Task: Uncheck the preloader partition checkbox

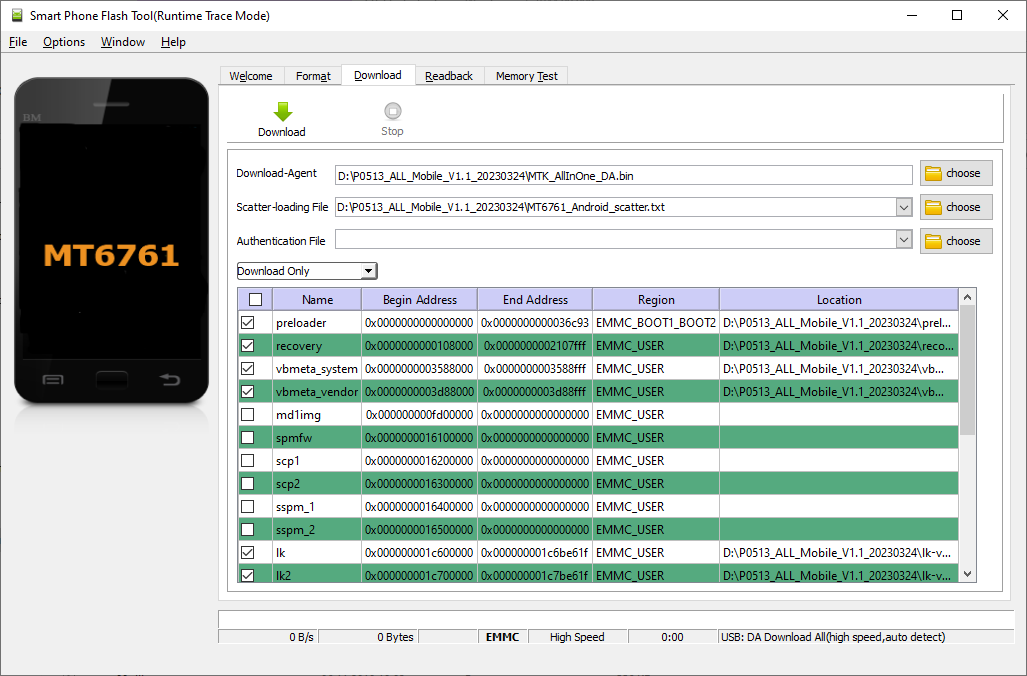Action: click(248, 323)
